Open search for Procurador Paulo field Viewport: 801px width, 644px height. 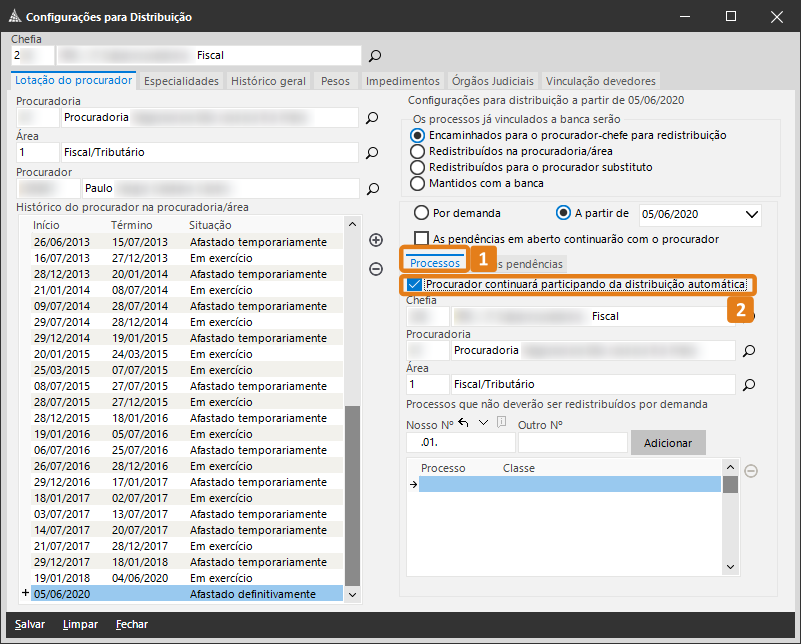point(372,188)
